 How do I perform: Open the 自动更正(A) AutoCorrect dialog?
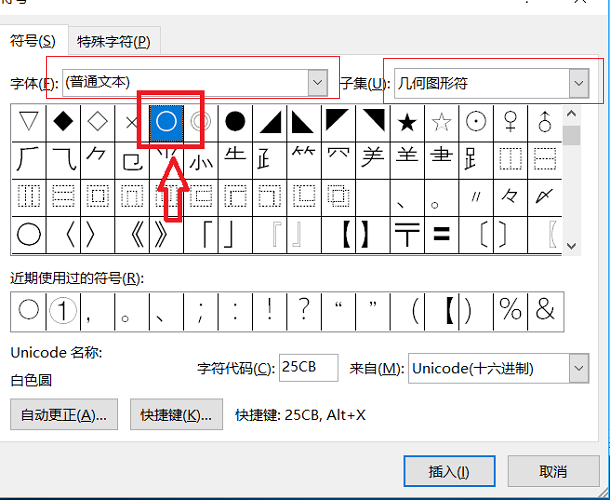pyautogui.click(x=64, y=414)
